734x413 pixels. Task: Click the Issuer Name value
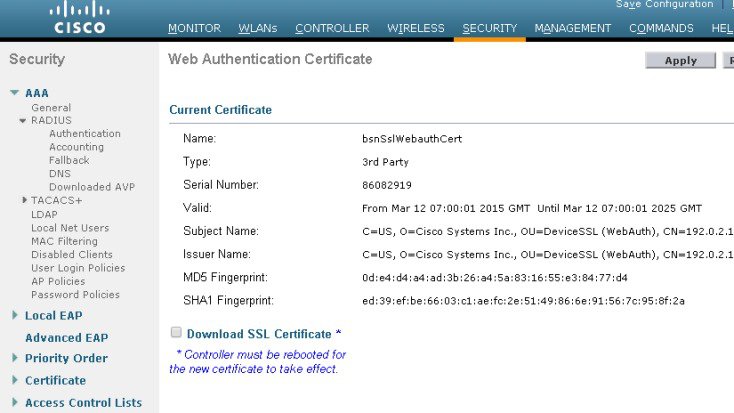pyautogui.click(x=548, y=255)
